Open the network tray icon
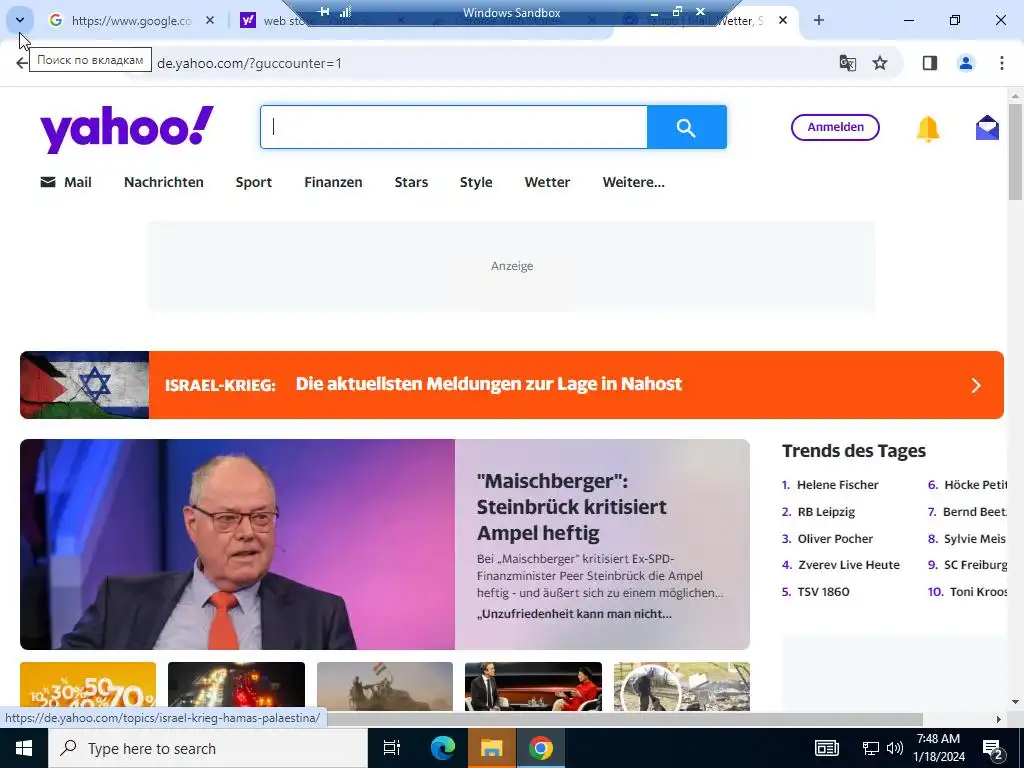 click(871, 748)
